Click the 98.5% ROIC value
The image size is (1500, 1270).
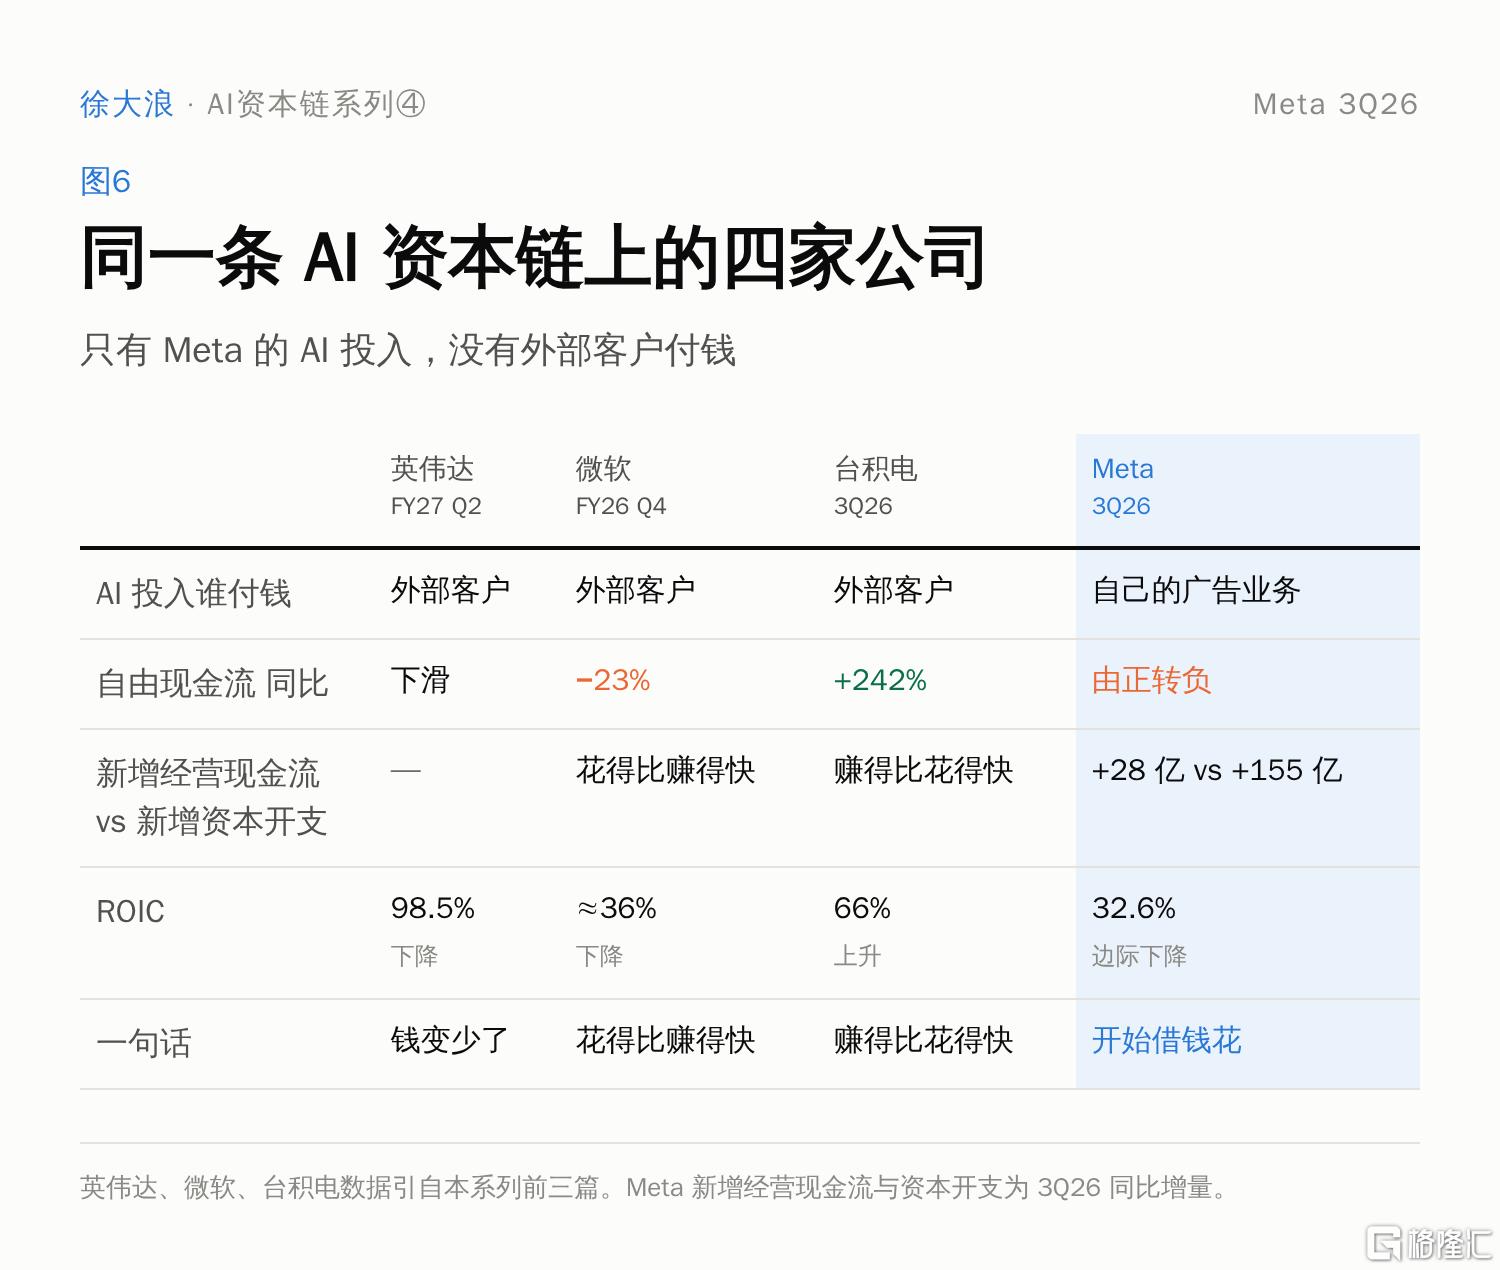tap(432, 908)
